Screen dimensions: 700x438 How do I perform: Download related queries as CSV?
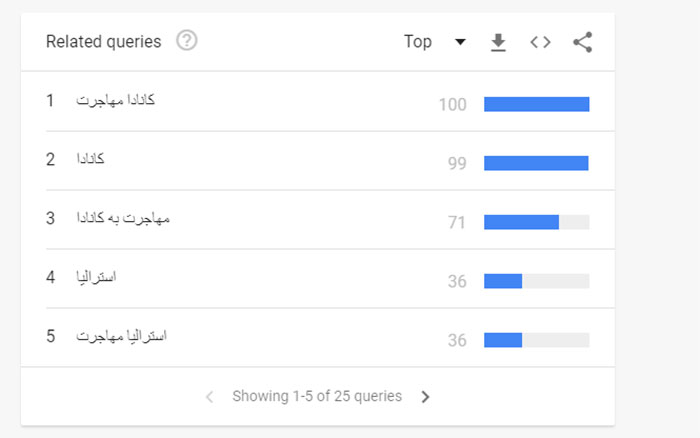tap(498, 42)
